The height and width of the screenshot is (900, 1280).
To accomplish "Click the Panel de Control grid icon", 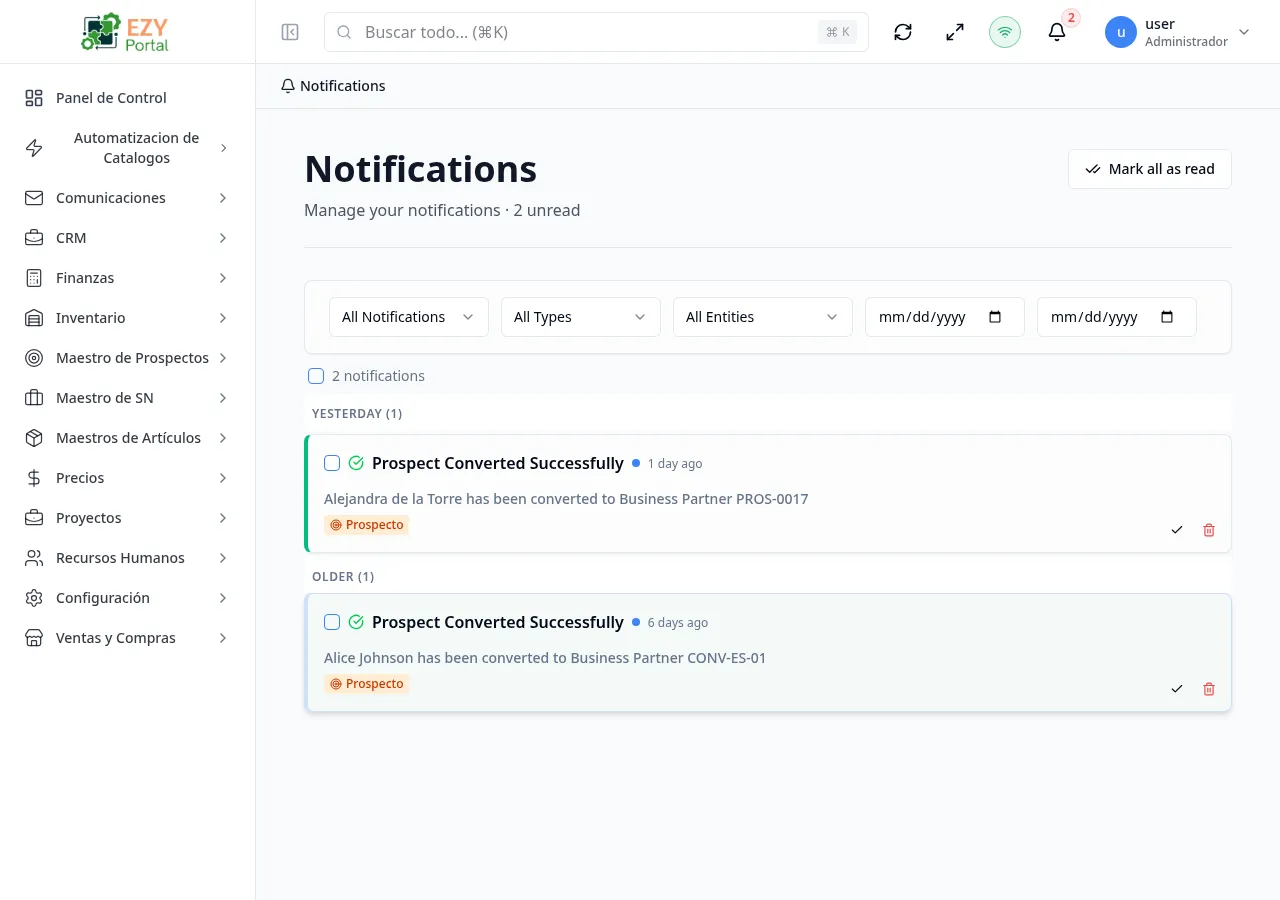I will tap(34, 98).
